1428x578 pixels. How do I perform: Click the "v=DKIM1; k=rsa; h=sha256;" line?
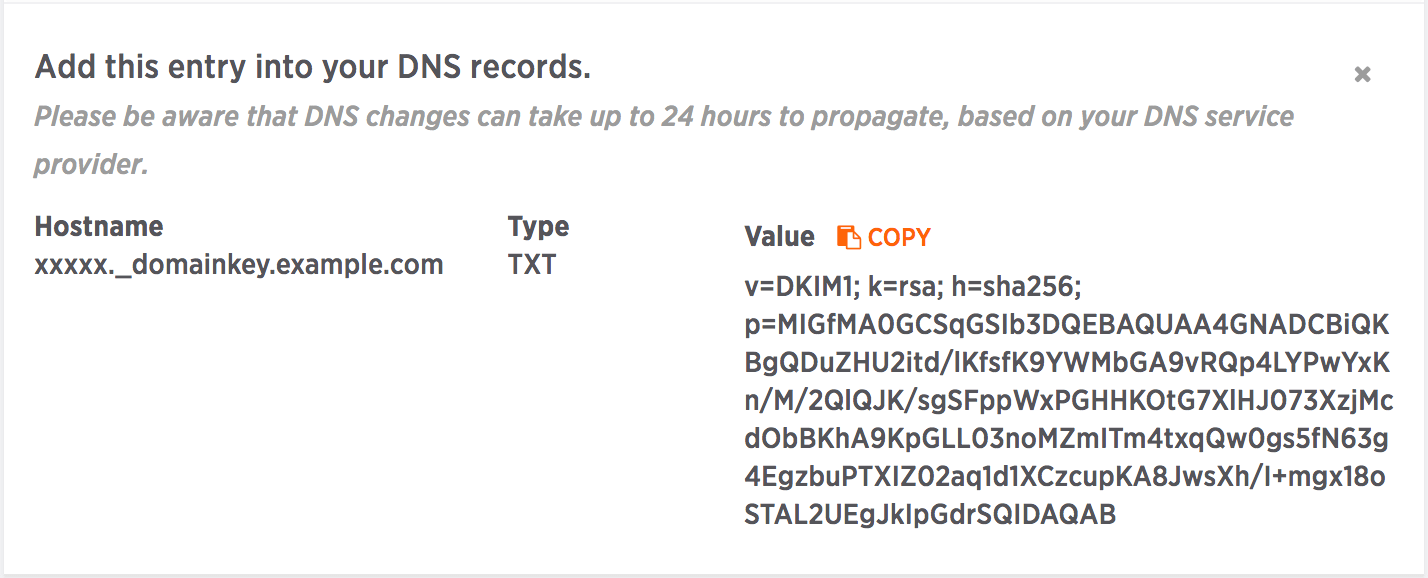click(914, 288)
